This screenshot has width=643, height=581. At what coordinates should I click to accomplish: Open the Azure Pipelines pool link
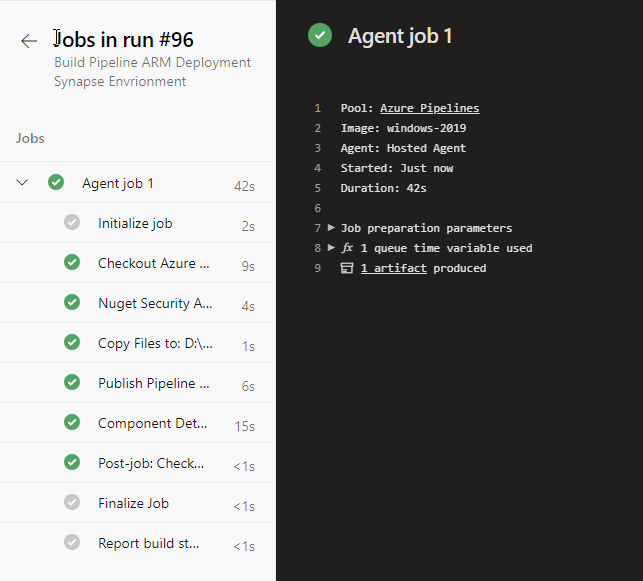[429, 108]
